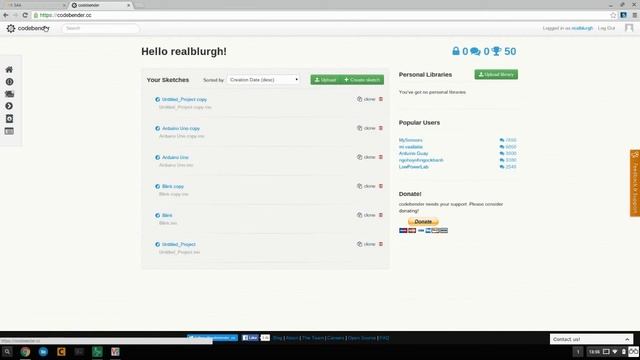Clone the Untitled_Project copy sketch
Image resolution: width=640 pixels, height=360 pixels.
click(366, 99)
